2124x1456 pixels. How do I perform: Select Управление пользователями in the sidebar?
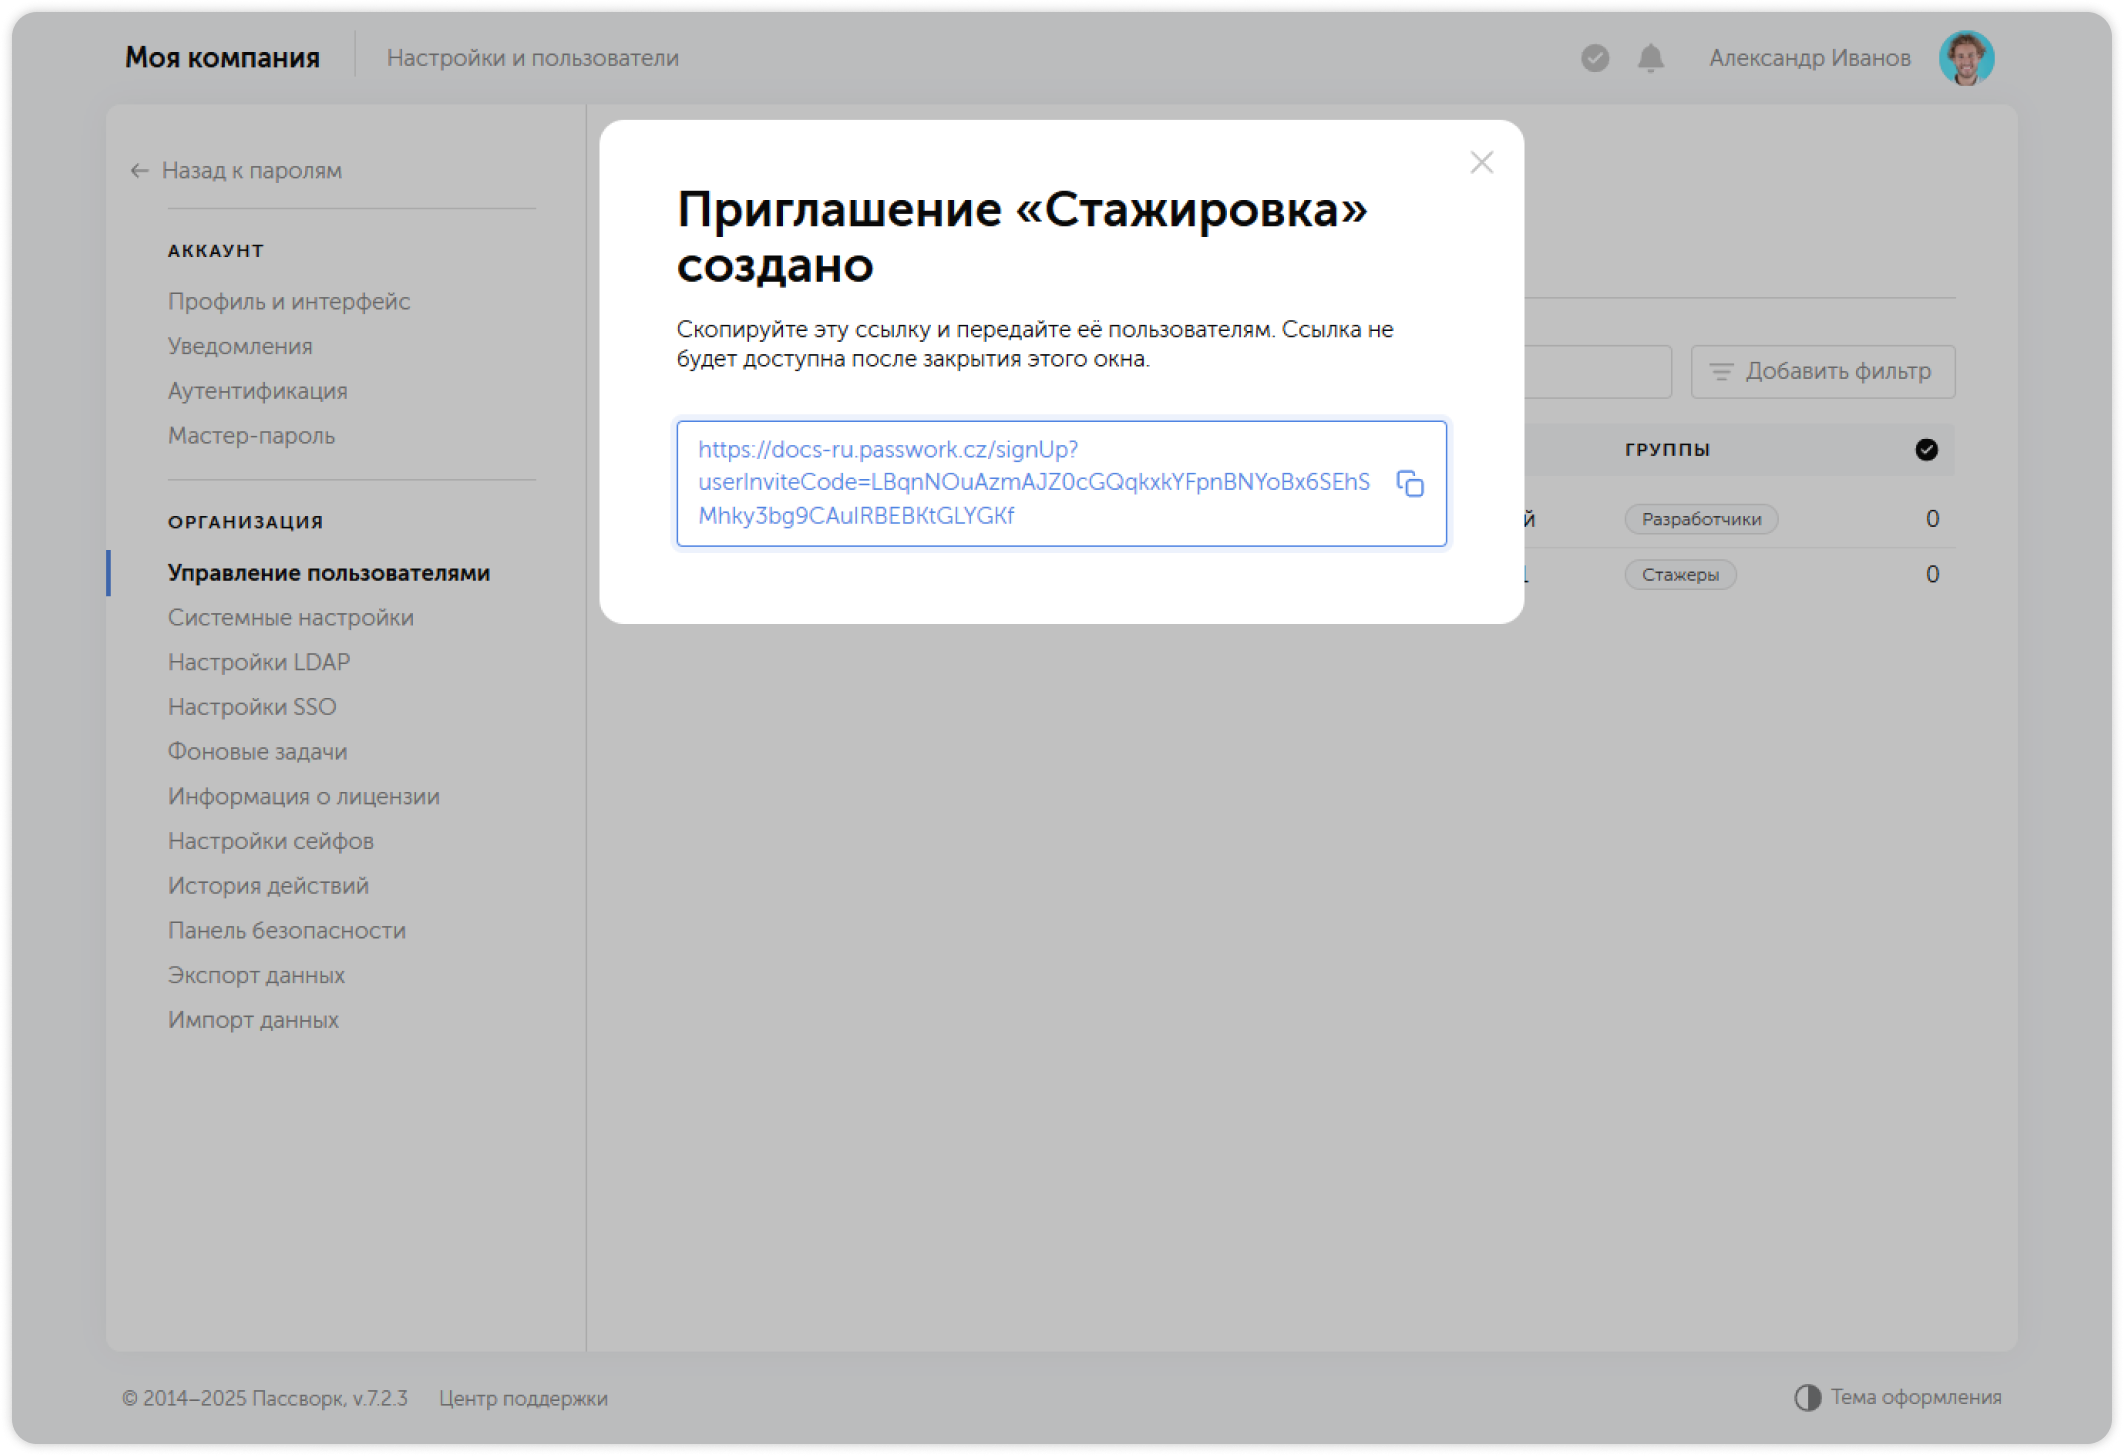(328, 572)
